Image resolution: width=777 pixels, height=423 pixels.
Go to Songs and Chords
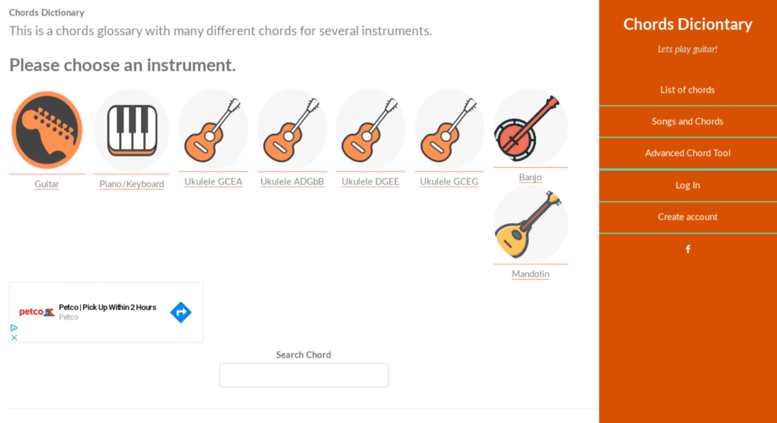pos(687,121)
